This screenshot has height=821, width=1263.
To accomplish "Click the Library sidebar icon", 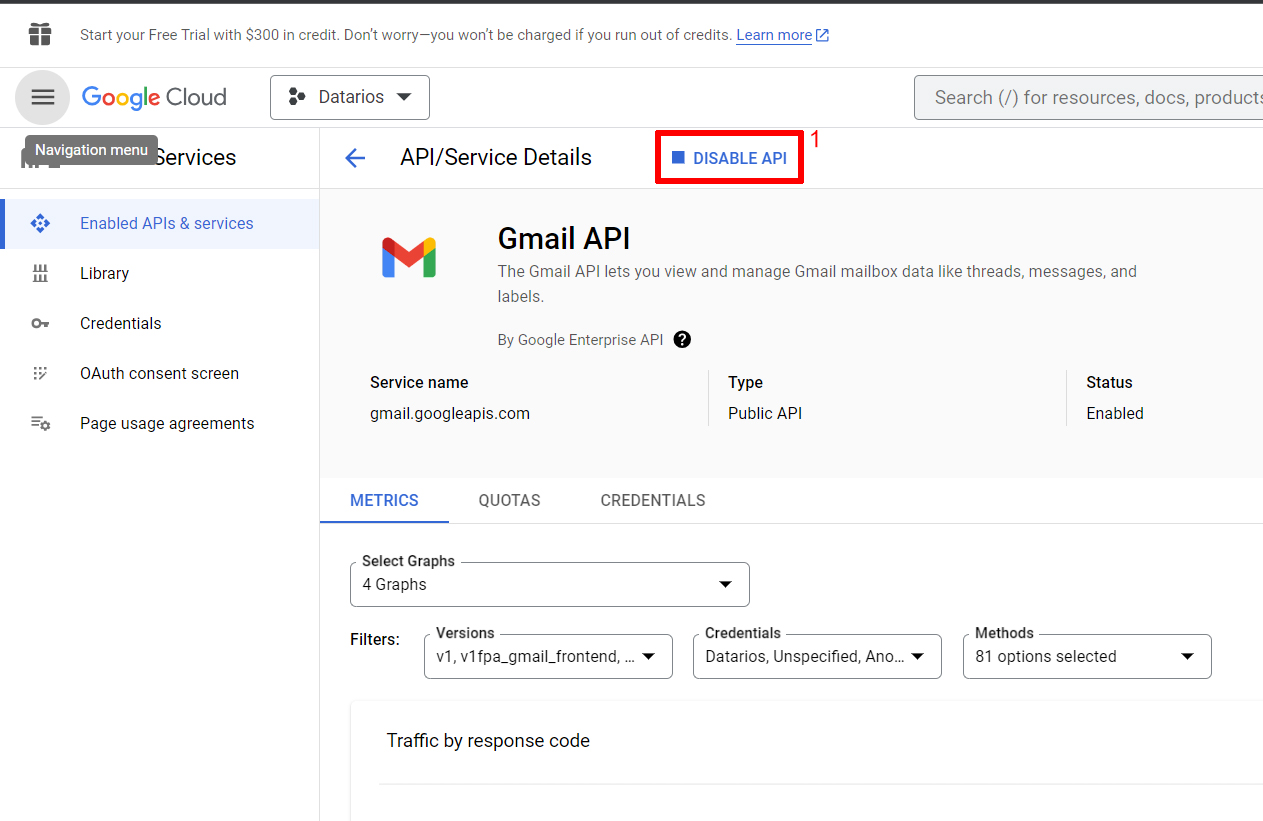I will pyautogui.click(x=40, y=273).
